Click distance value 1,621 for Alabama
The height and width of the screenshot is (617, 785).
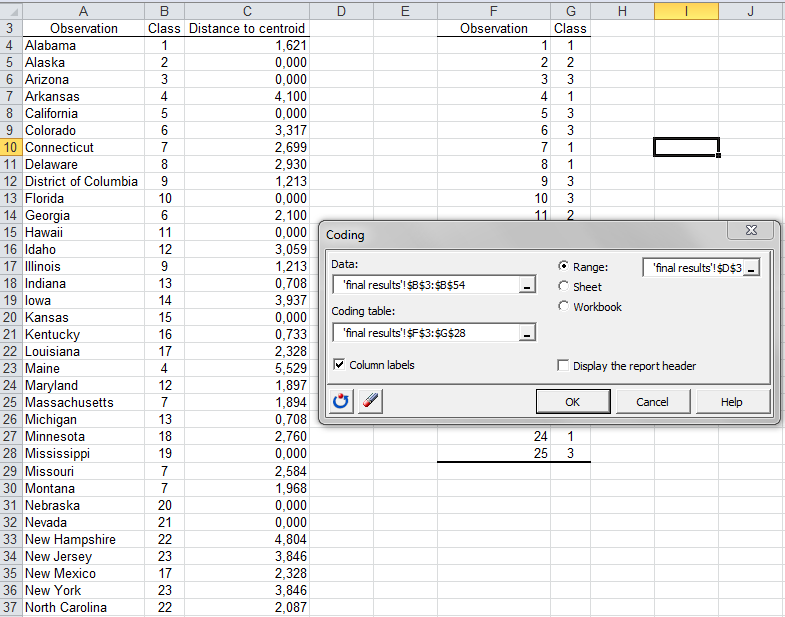coord(247,45)
